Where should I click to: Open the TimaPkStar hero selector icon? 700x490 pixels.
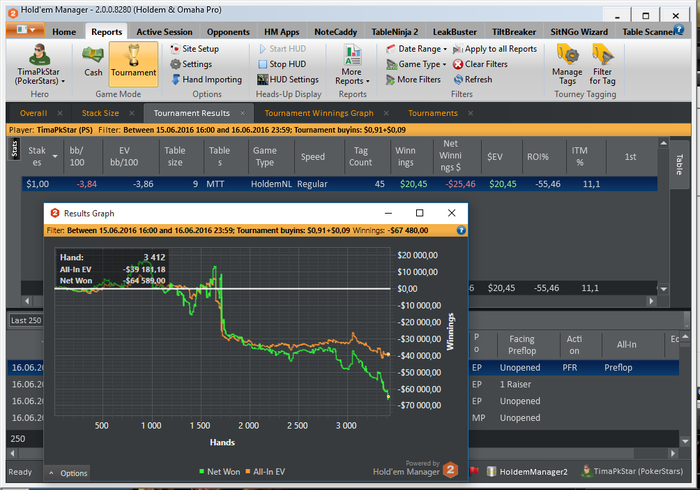click(x=39, y=65)
